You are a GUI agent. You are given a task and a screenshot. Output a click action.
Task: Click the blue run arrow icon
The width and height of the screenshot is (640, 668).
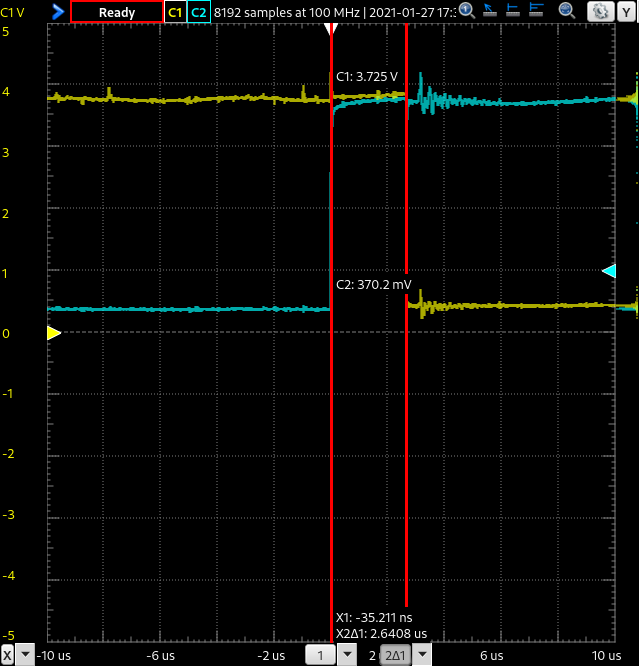point(57,12)
